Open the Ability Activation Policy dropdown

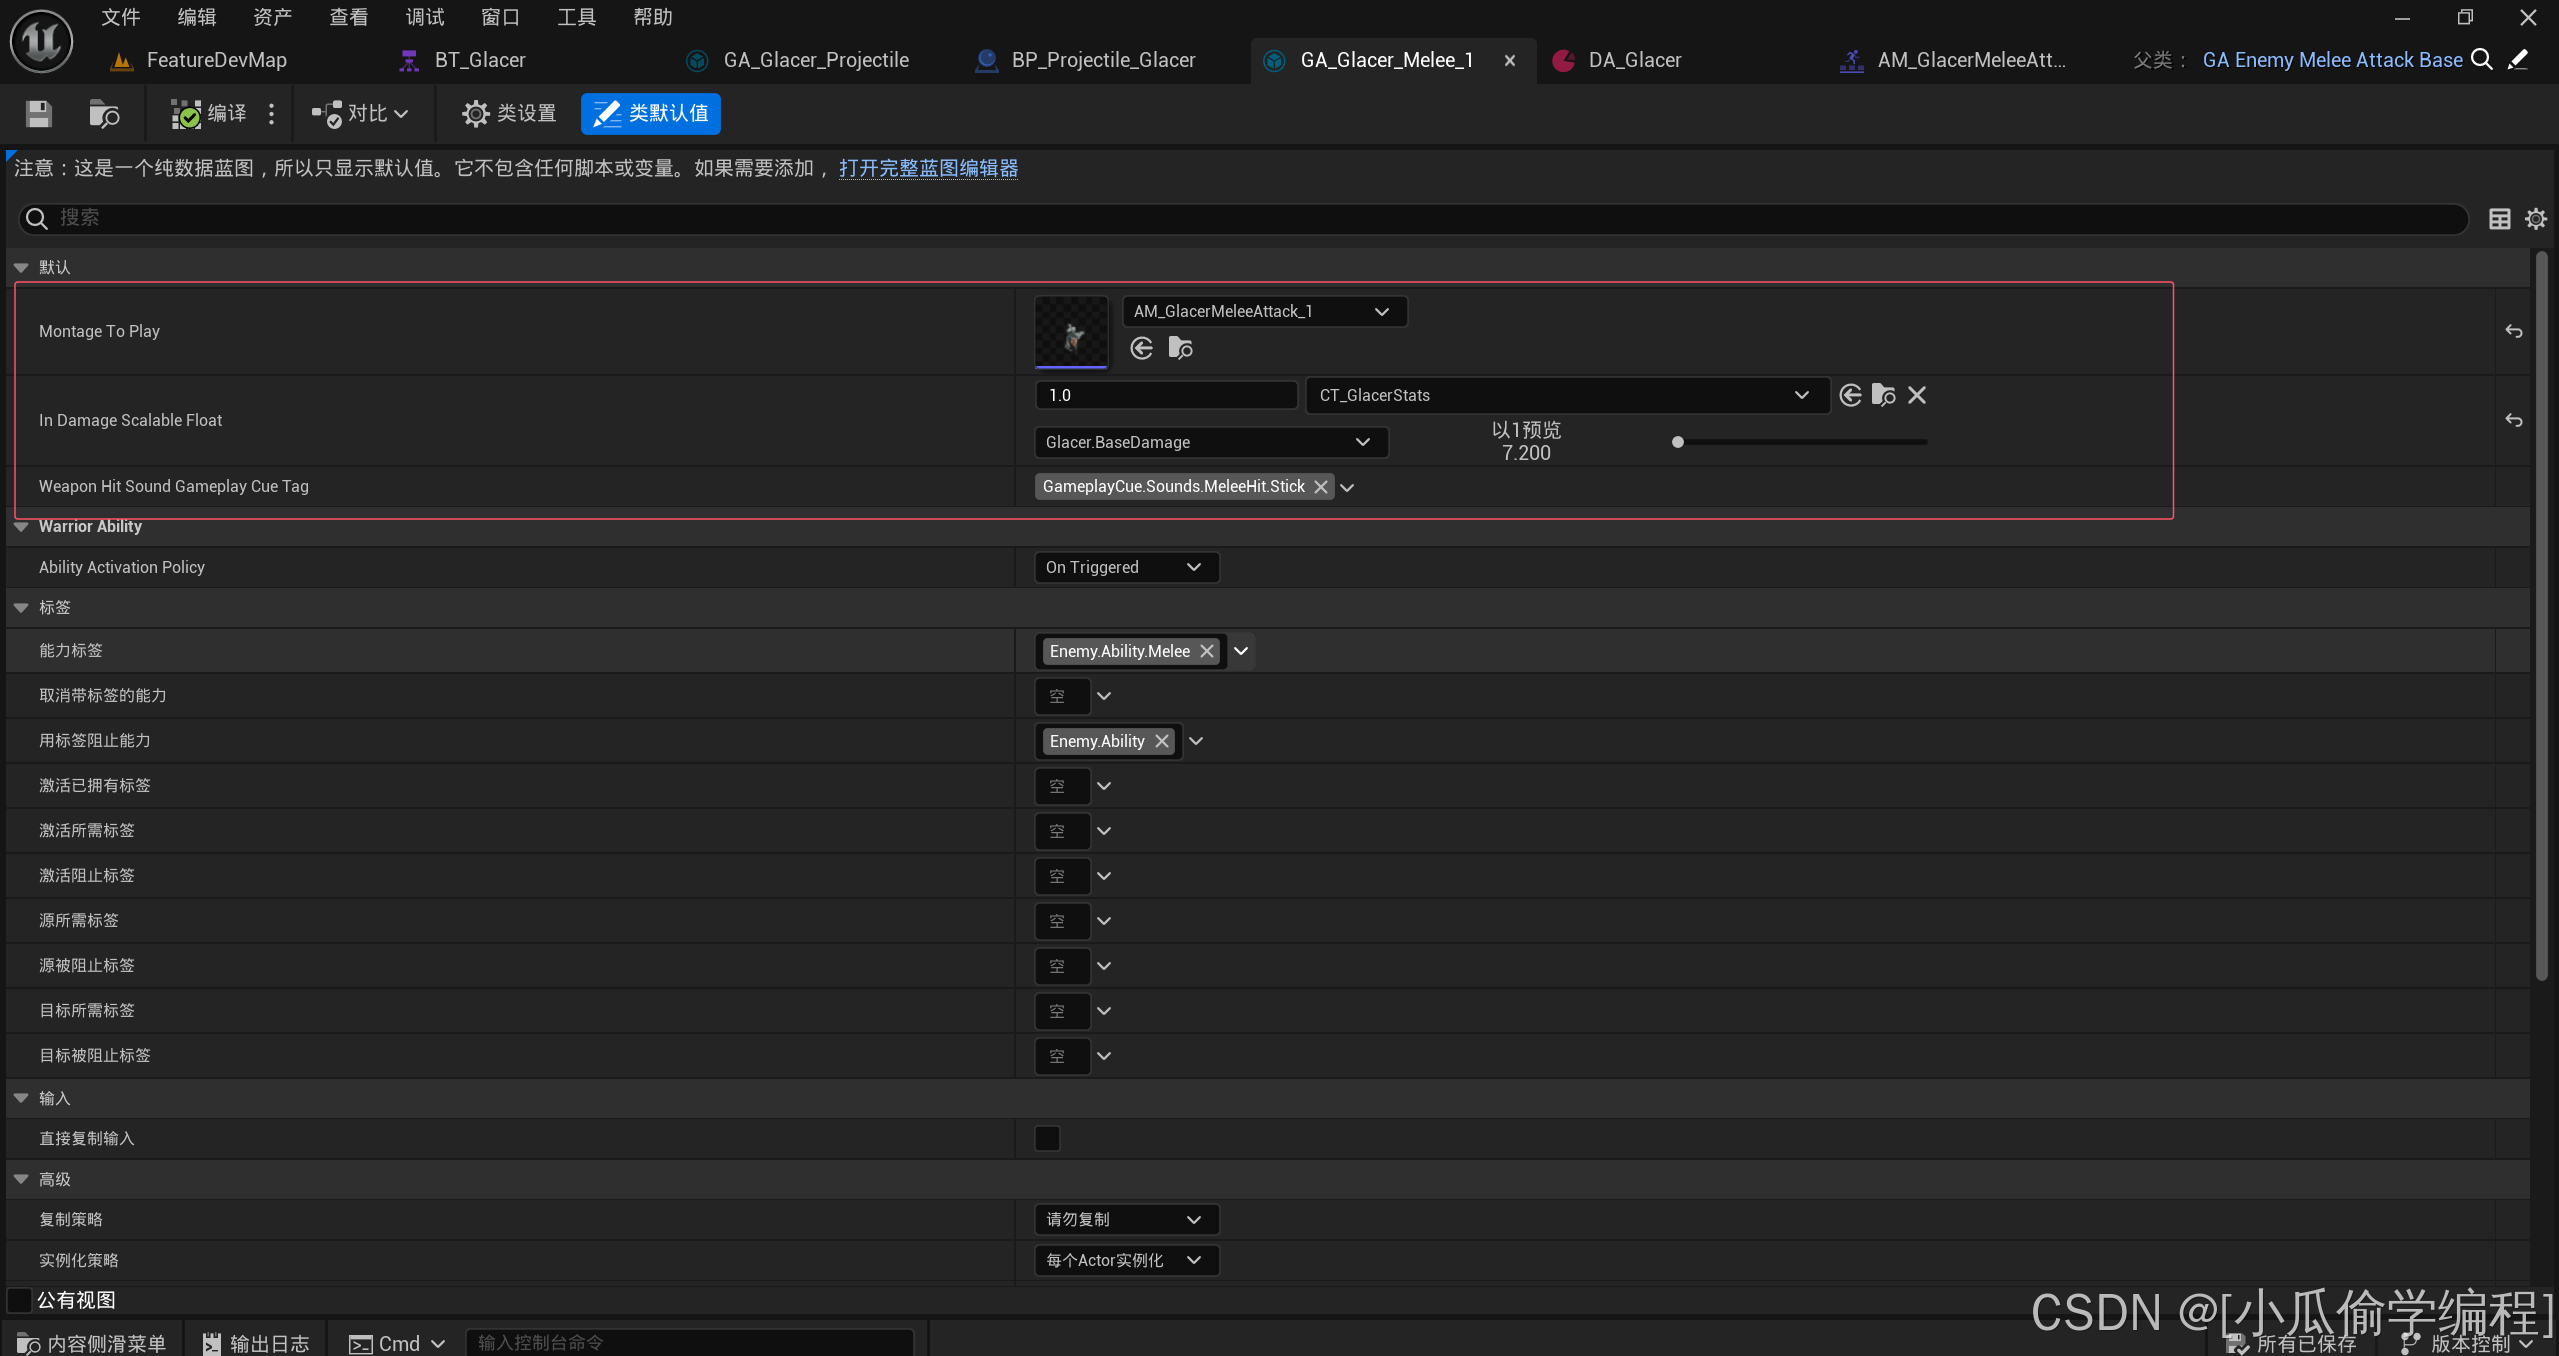click(x=1125, y=567)
